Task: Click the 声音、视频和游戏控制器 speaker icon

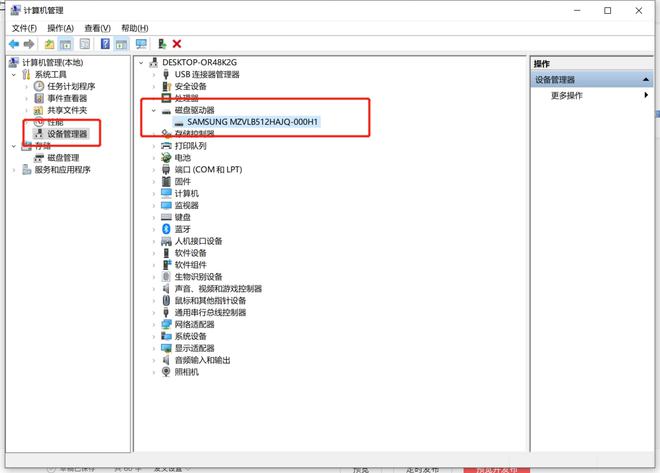Action: [x=166, y=289]
